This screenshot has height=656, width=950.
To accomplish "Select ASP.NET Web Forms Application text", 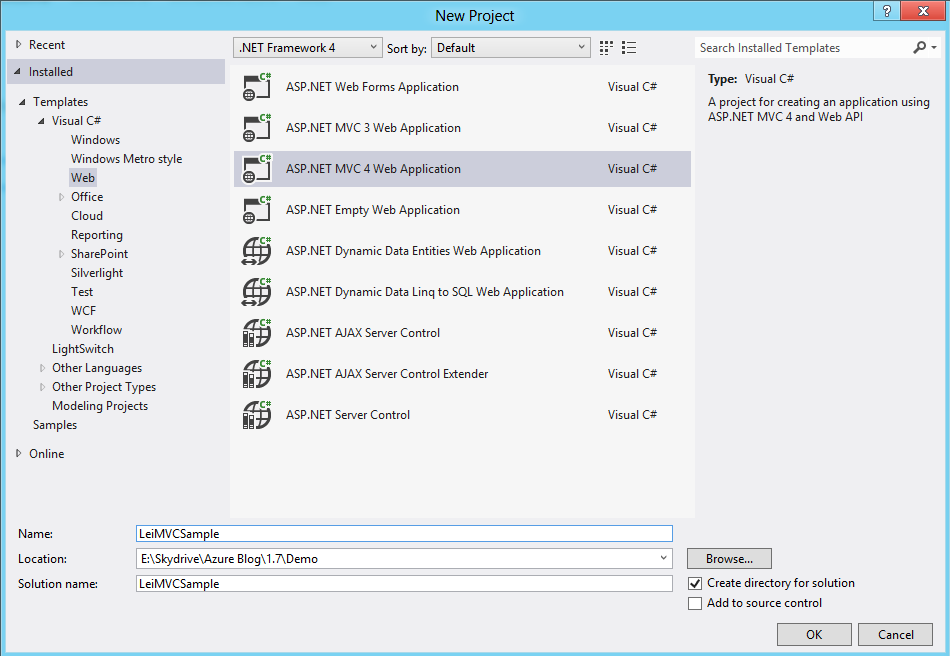I will click(372, 87).
